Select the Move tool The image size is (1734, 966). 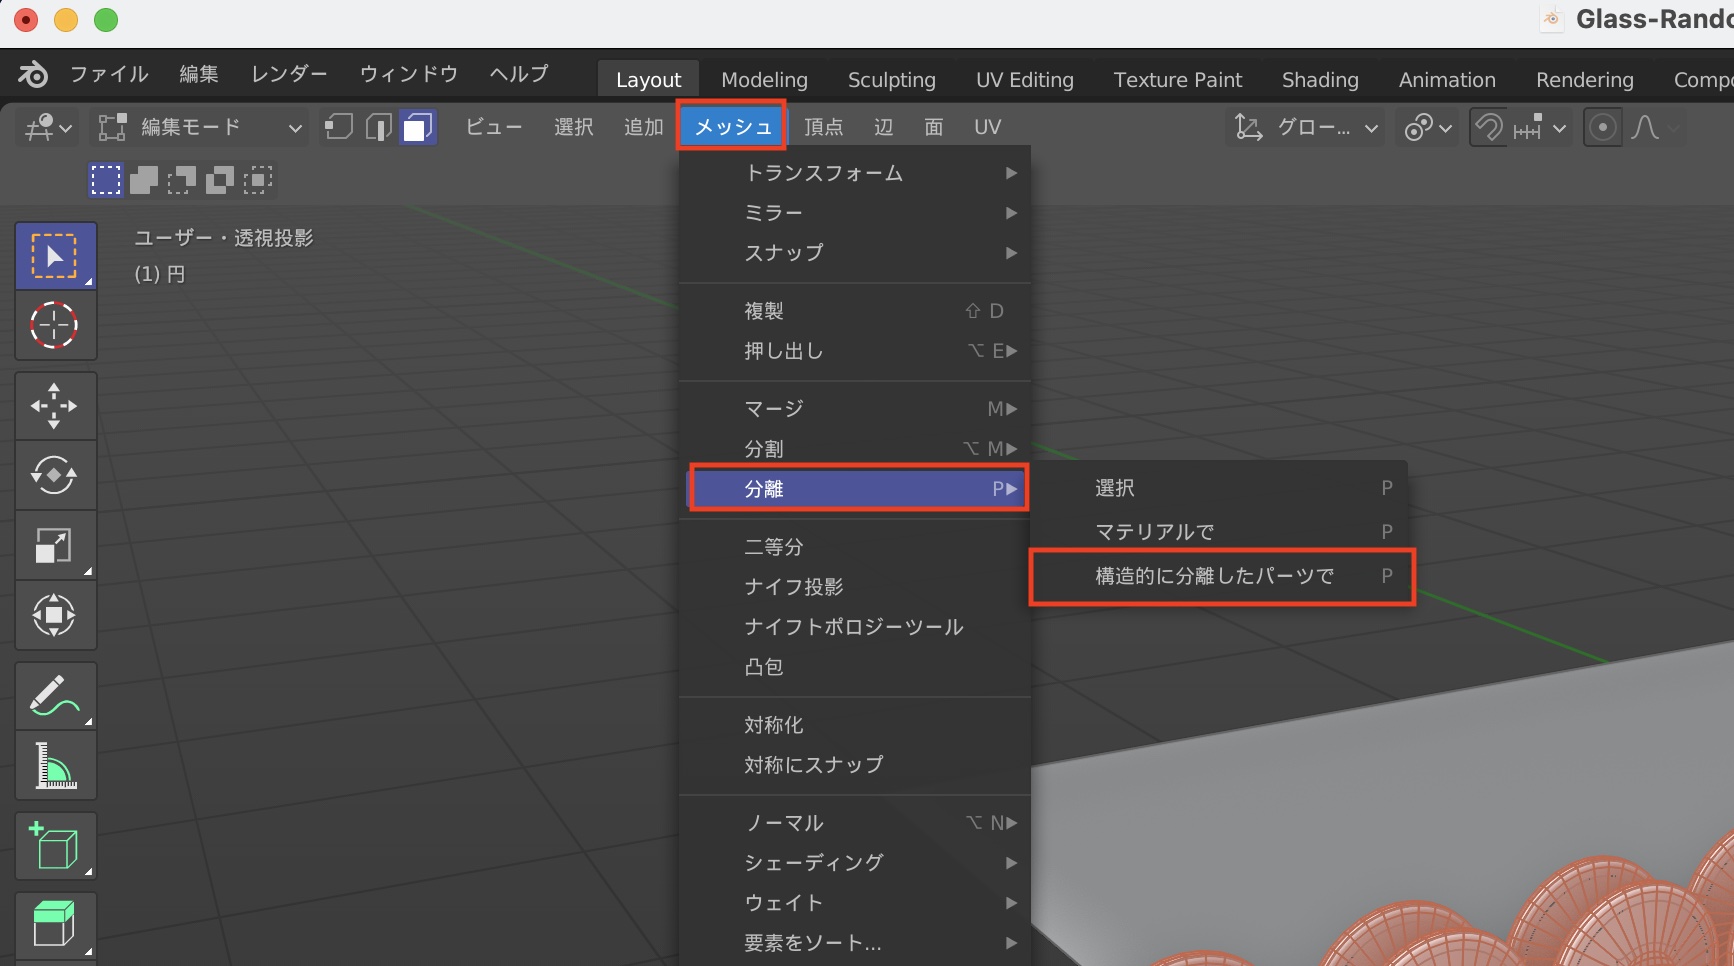[x=54, y=405]
